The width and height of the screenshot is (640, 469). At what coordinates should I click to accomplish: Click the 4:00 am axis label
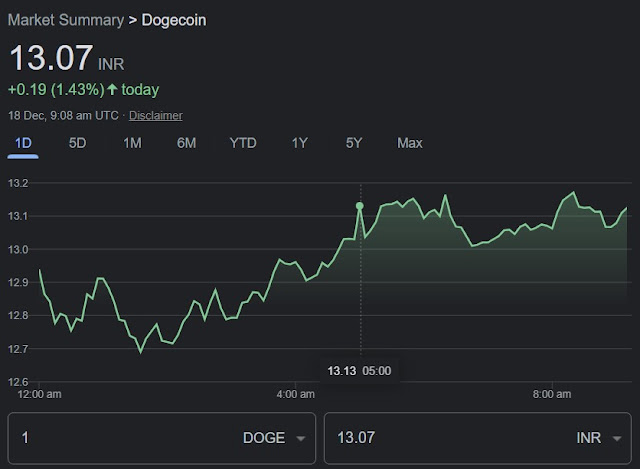(x=296, y=394)
